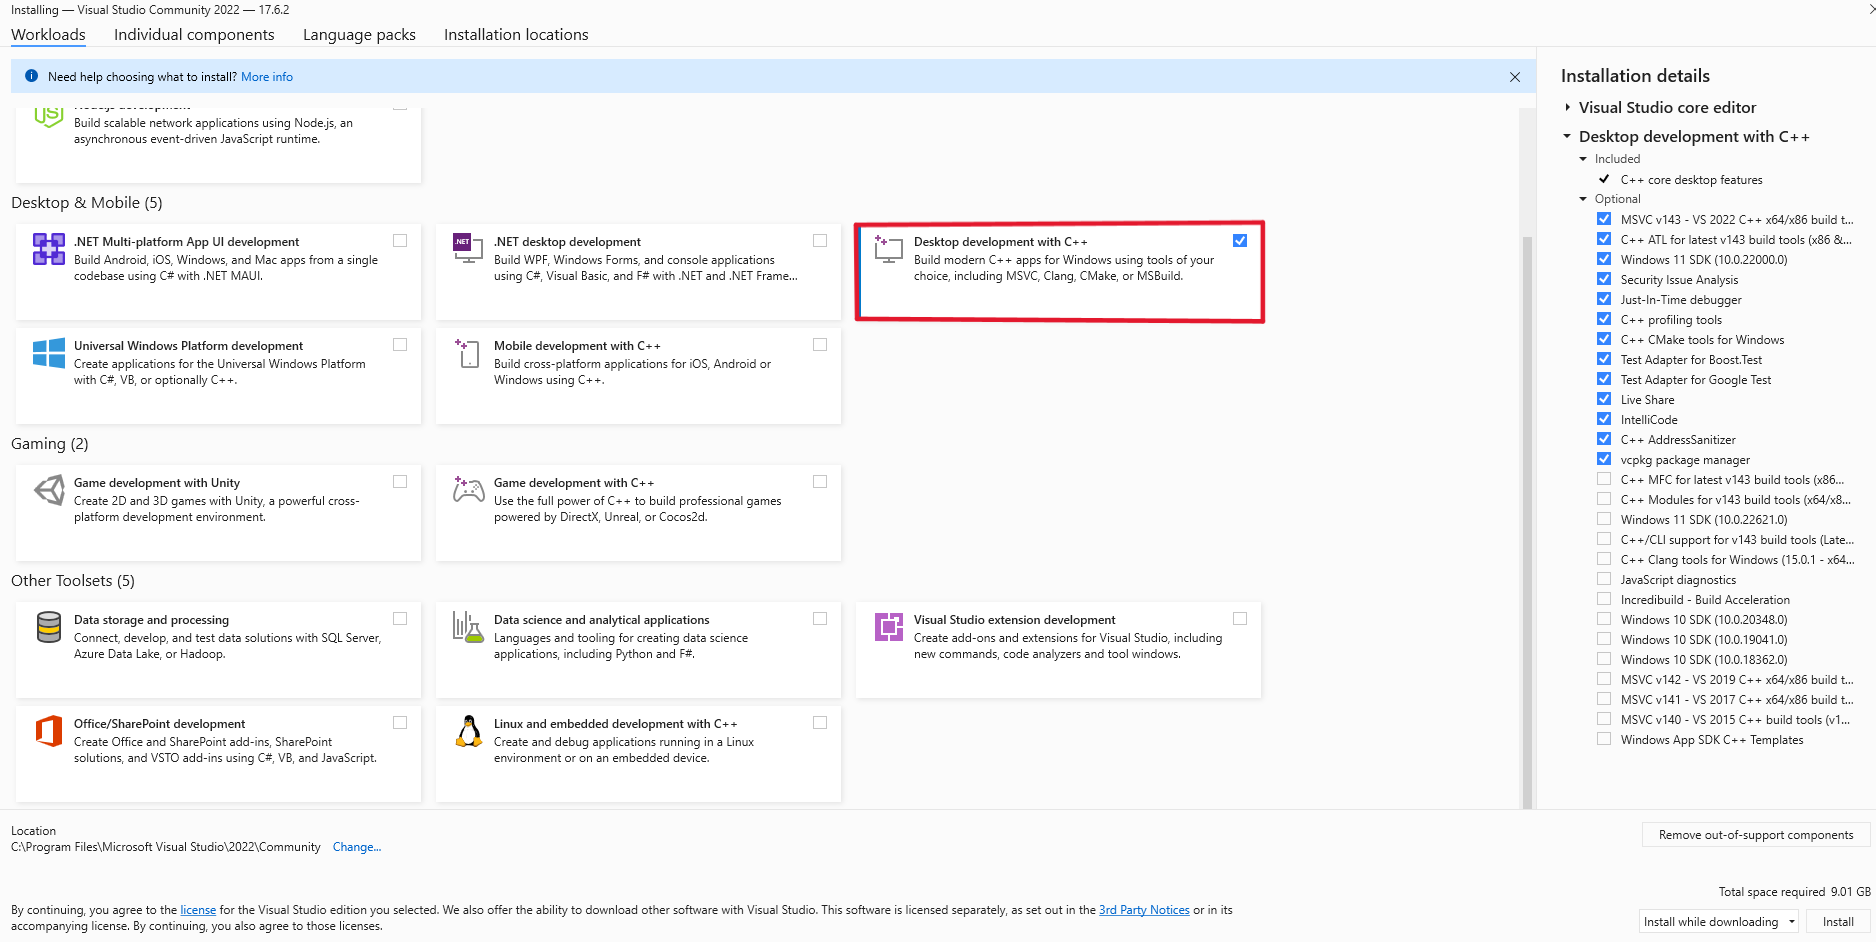The height and width of the screenshot is (942, 1876).
Task: Enable the C++ MFC for latest v143 build tools
Action: (1604, 479)
